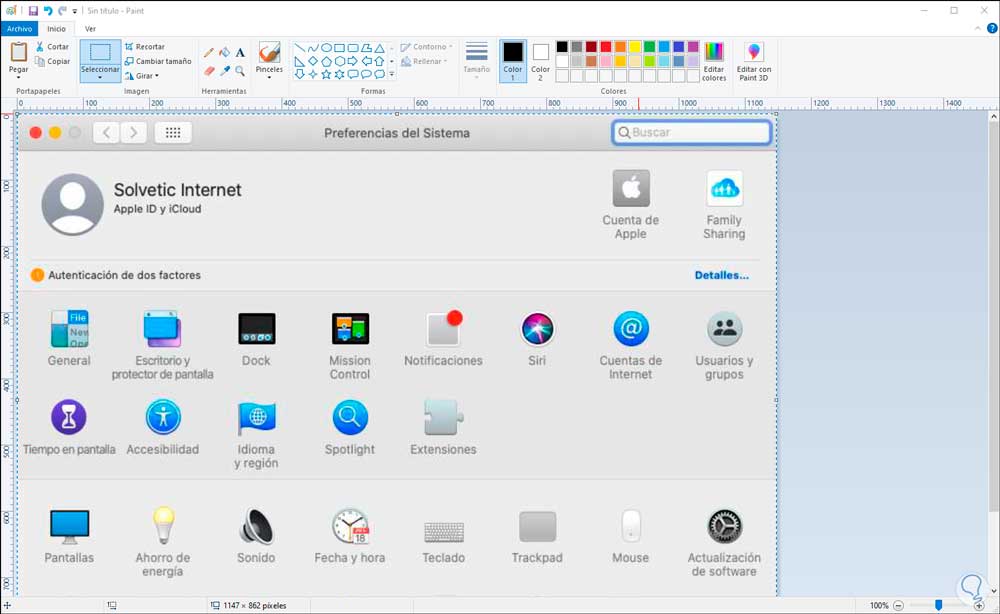The width and height of the screenshot is (1000, 614).
Task: Click the vertical scrollbar up arrow
Action: [x=994, y=117]
